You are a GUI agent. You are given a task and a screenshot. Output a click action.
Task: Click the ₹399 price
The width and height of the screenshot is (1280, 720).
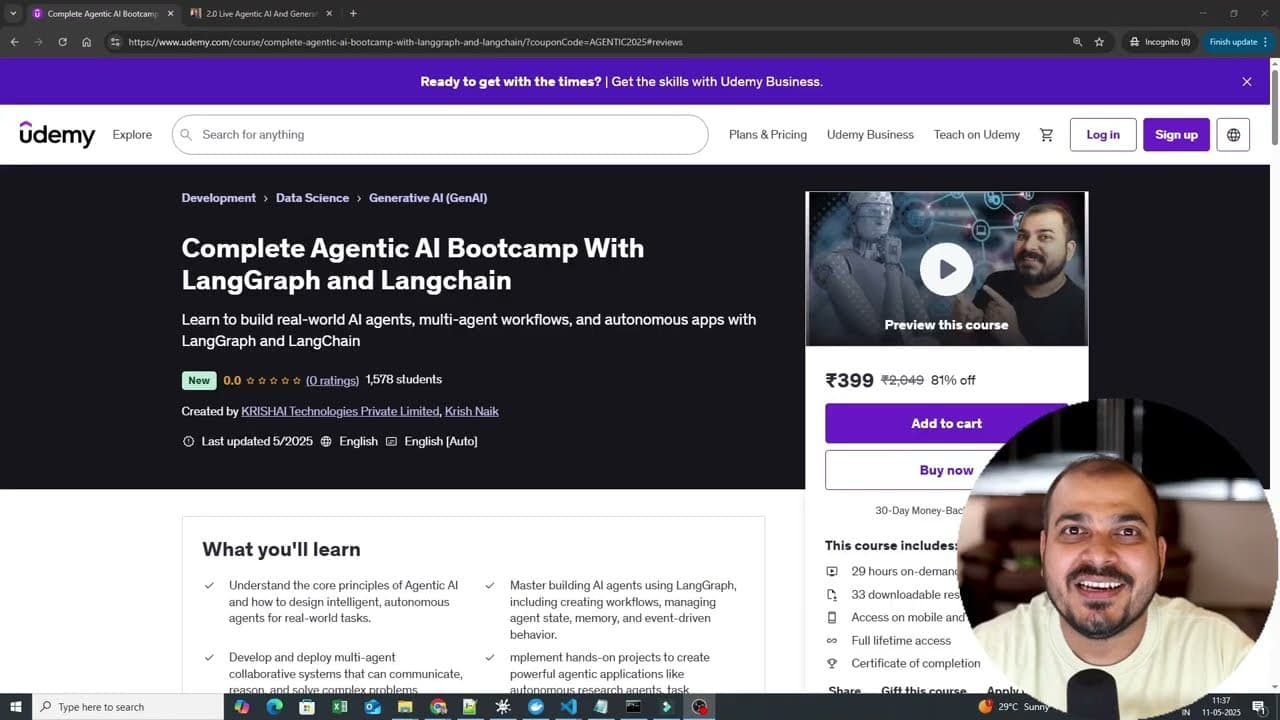tap(849, 380)
